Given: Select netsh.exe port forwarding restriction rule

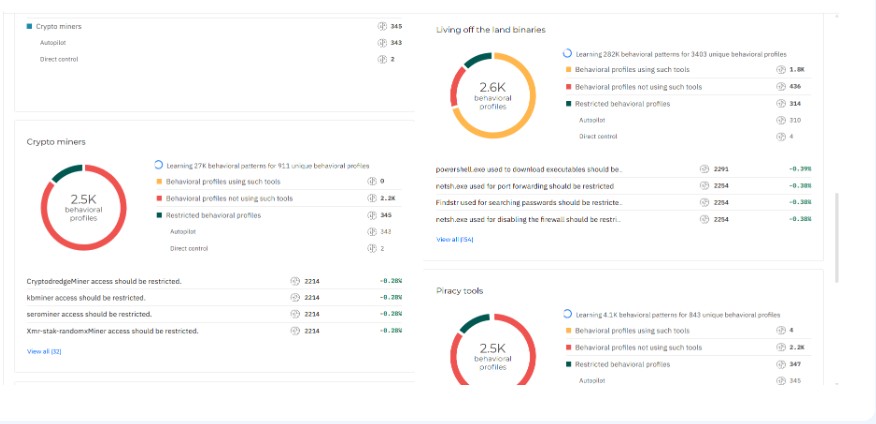Looking at the screenshot, I should point(623,185).
